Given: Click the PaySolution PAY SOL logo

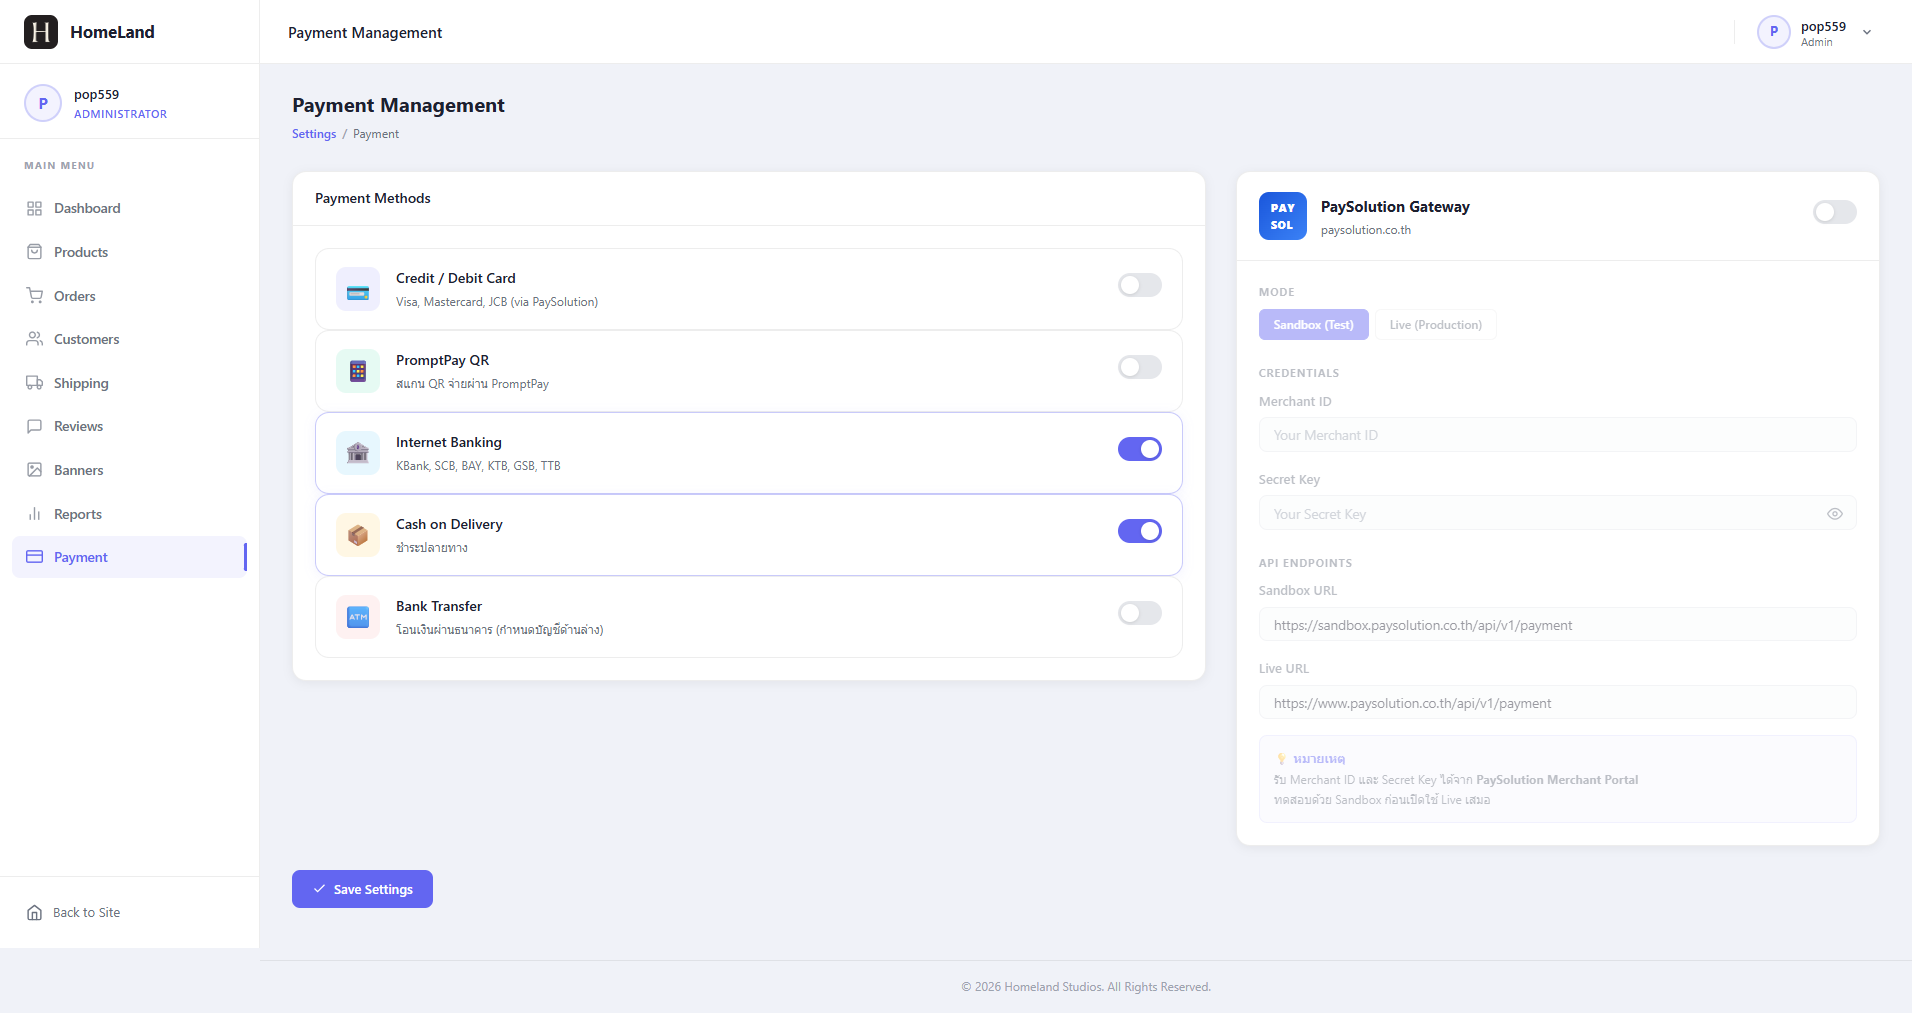Looking at the screenshot, I should pos(1283,216).
